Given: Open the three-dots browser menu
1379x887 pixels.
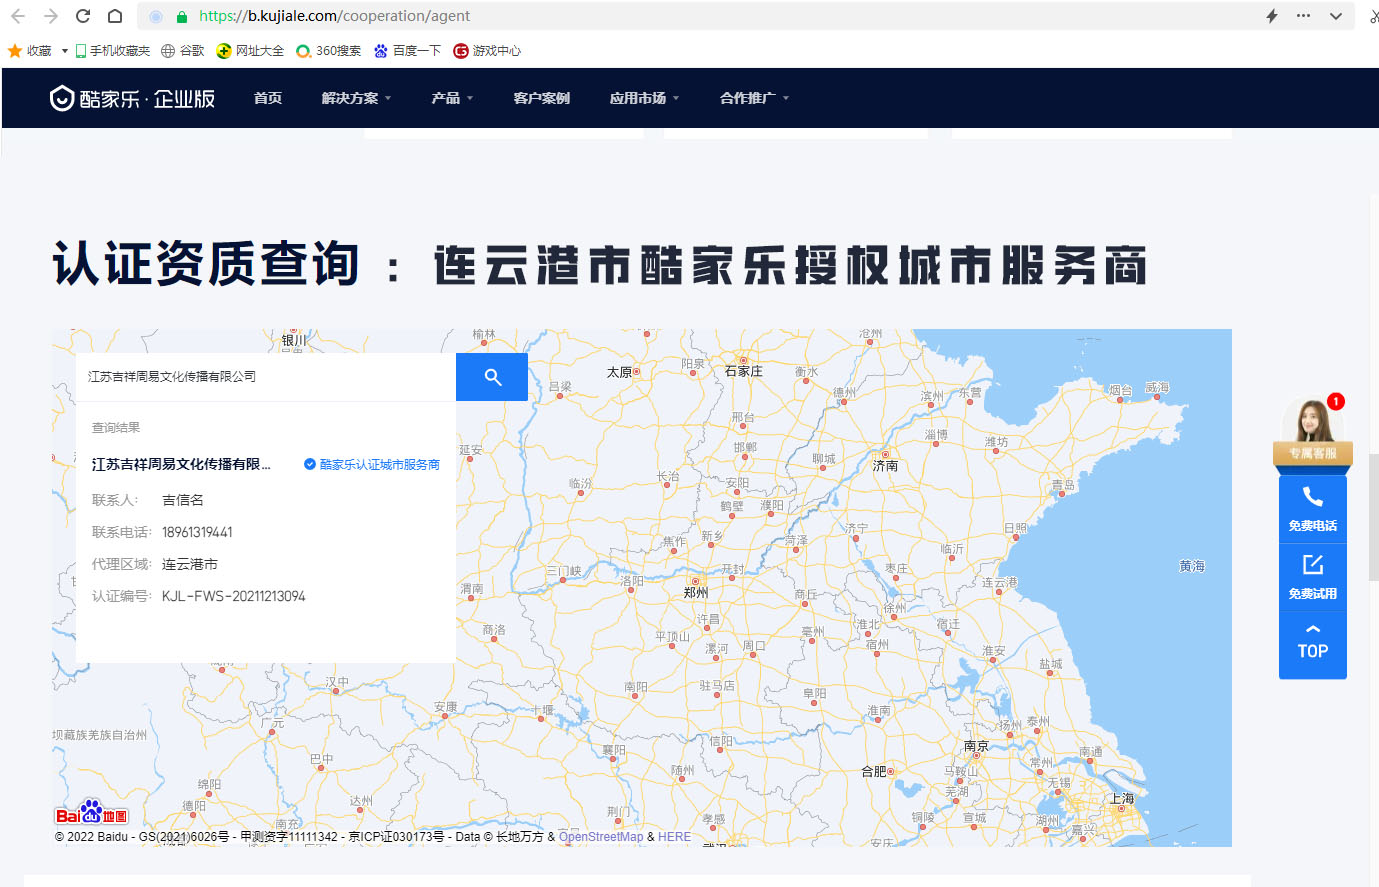Looking at the screenshot, I should click(x=1303, y=16).
